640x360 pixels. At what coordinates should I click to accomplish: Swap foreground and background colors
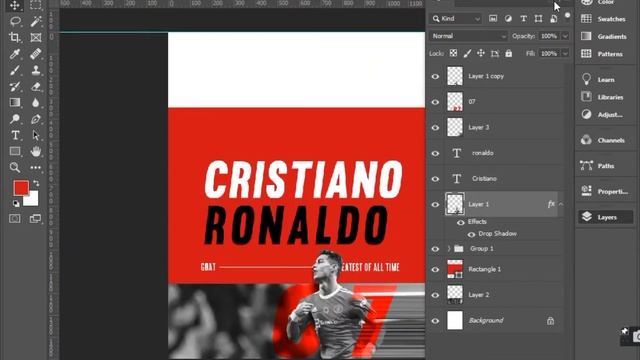36,183
